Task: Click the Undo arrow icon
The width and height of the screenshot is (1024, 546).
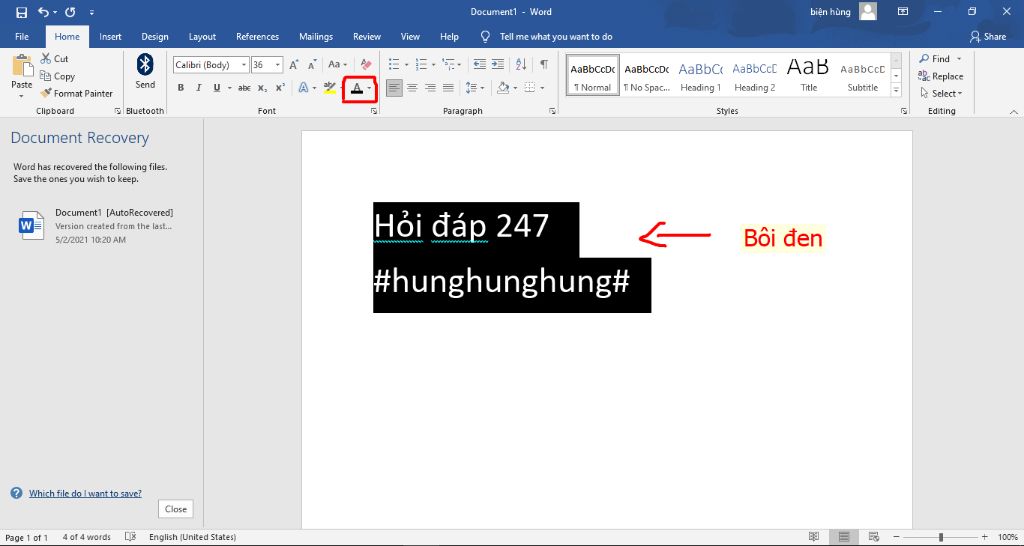Action: (x=44, y=12)
